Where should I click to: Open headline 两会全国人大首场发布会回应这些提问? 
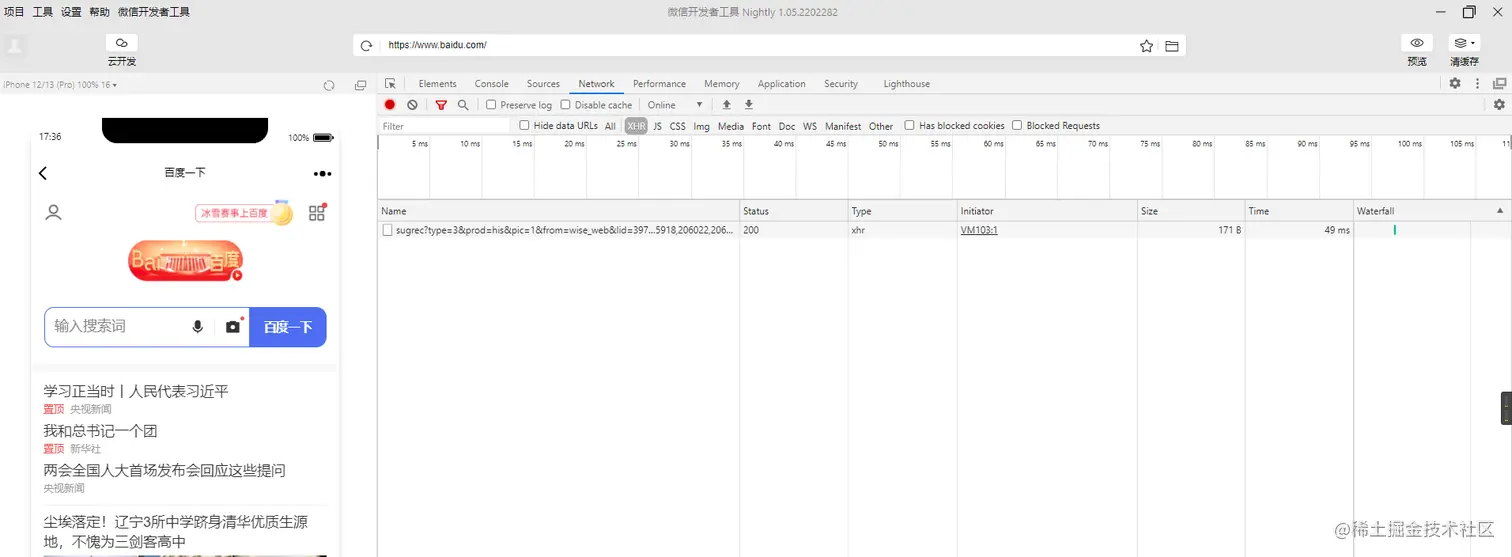tap(164, 470)
